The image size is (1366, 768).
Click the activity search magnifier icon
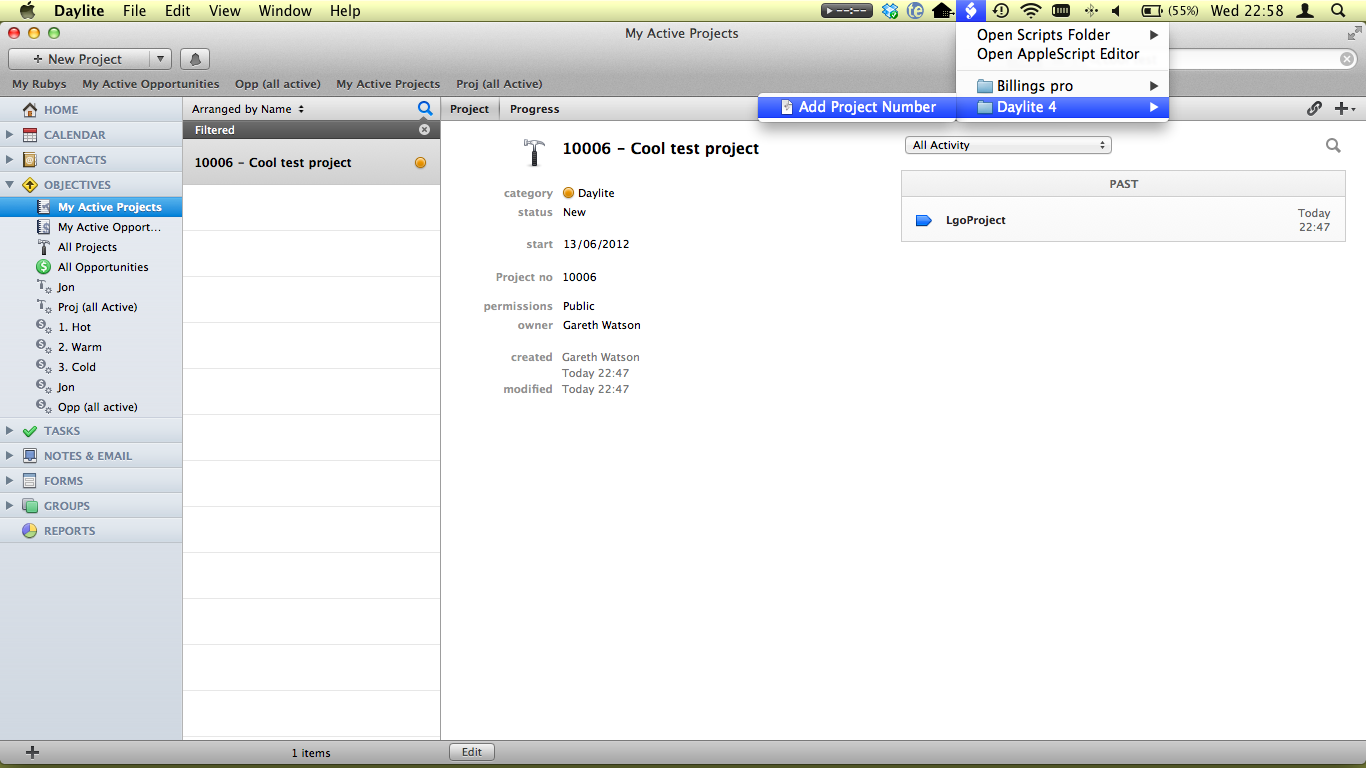[x=1333, y=146]
